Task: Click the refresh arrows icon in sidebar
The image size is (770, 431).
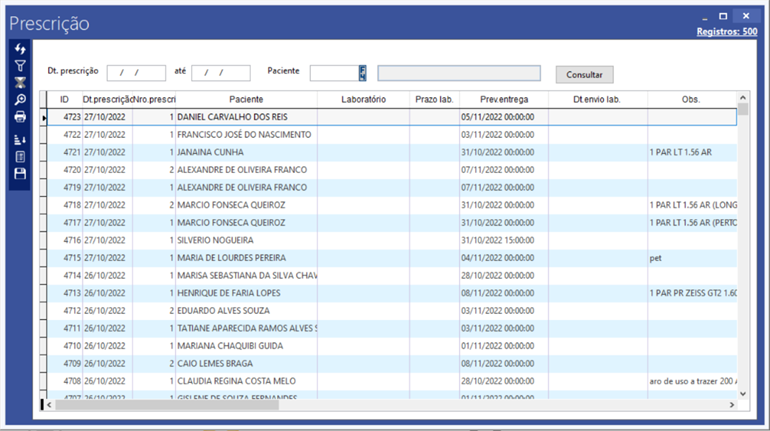Action: coord(20,49)
